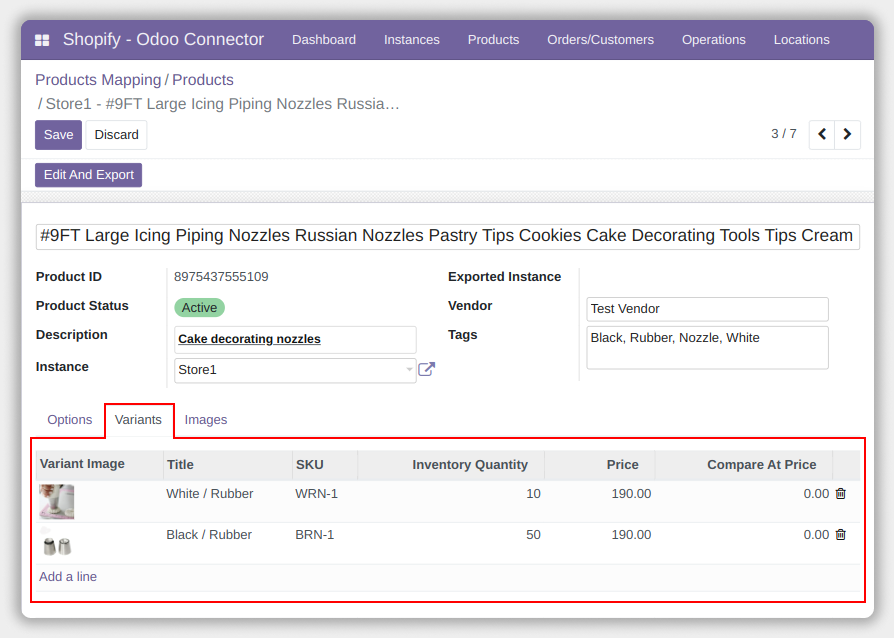The width and height of the screenshot is (894, 638).
Task: Add a line to variants table
Action: pos(68,576)
